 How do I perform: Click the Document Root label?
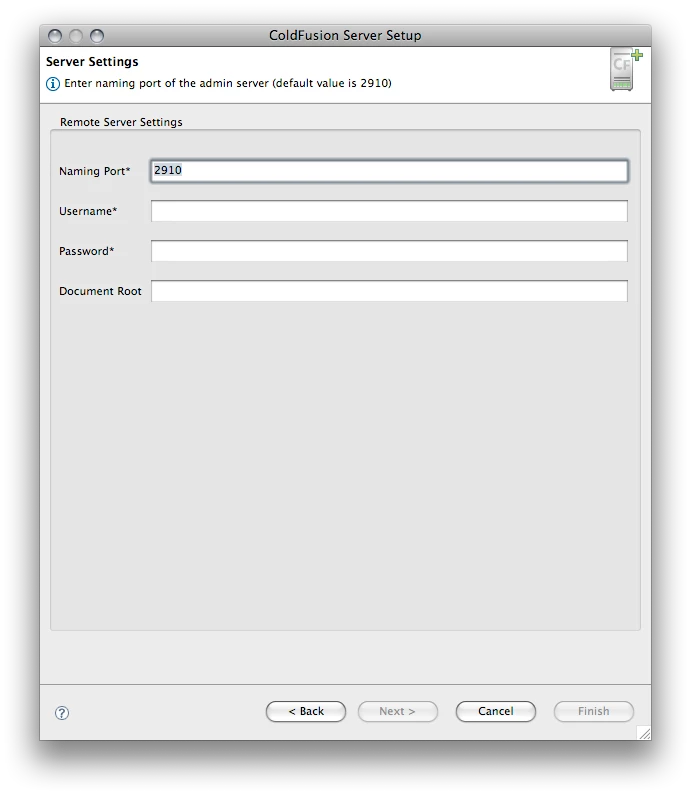click(x=100, y=291)
